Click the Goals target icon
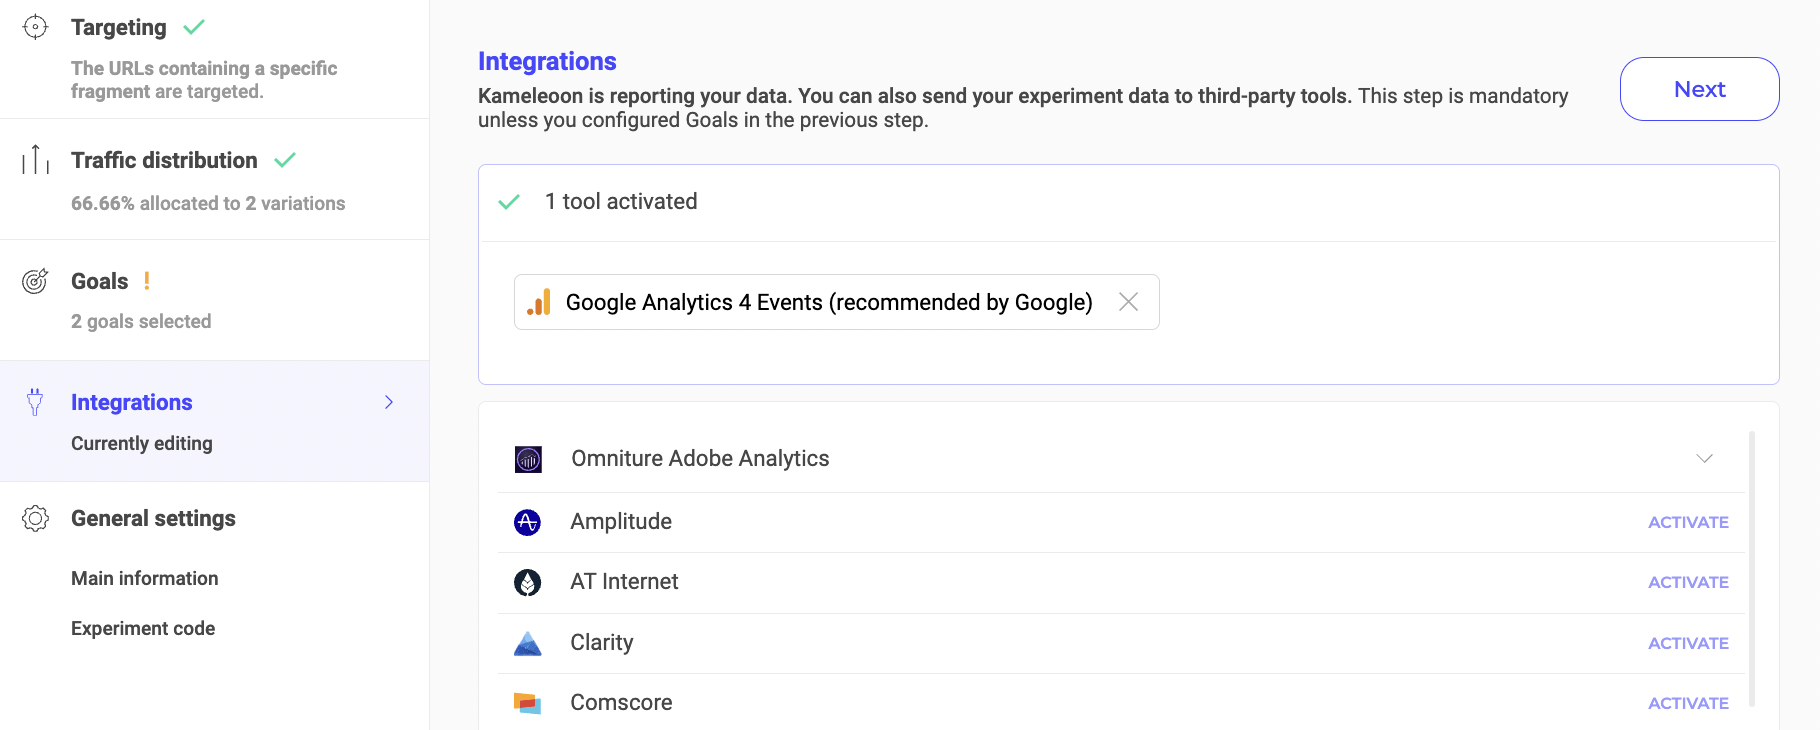1820x730 pixels. (x=35, y=281)
